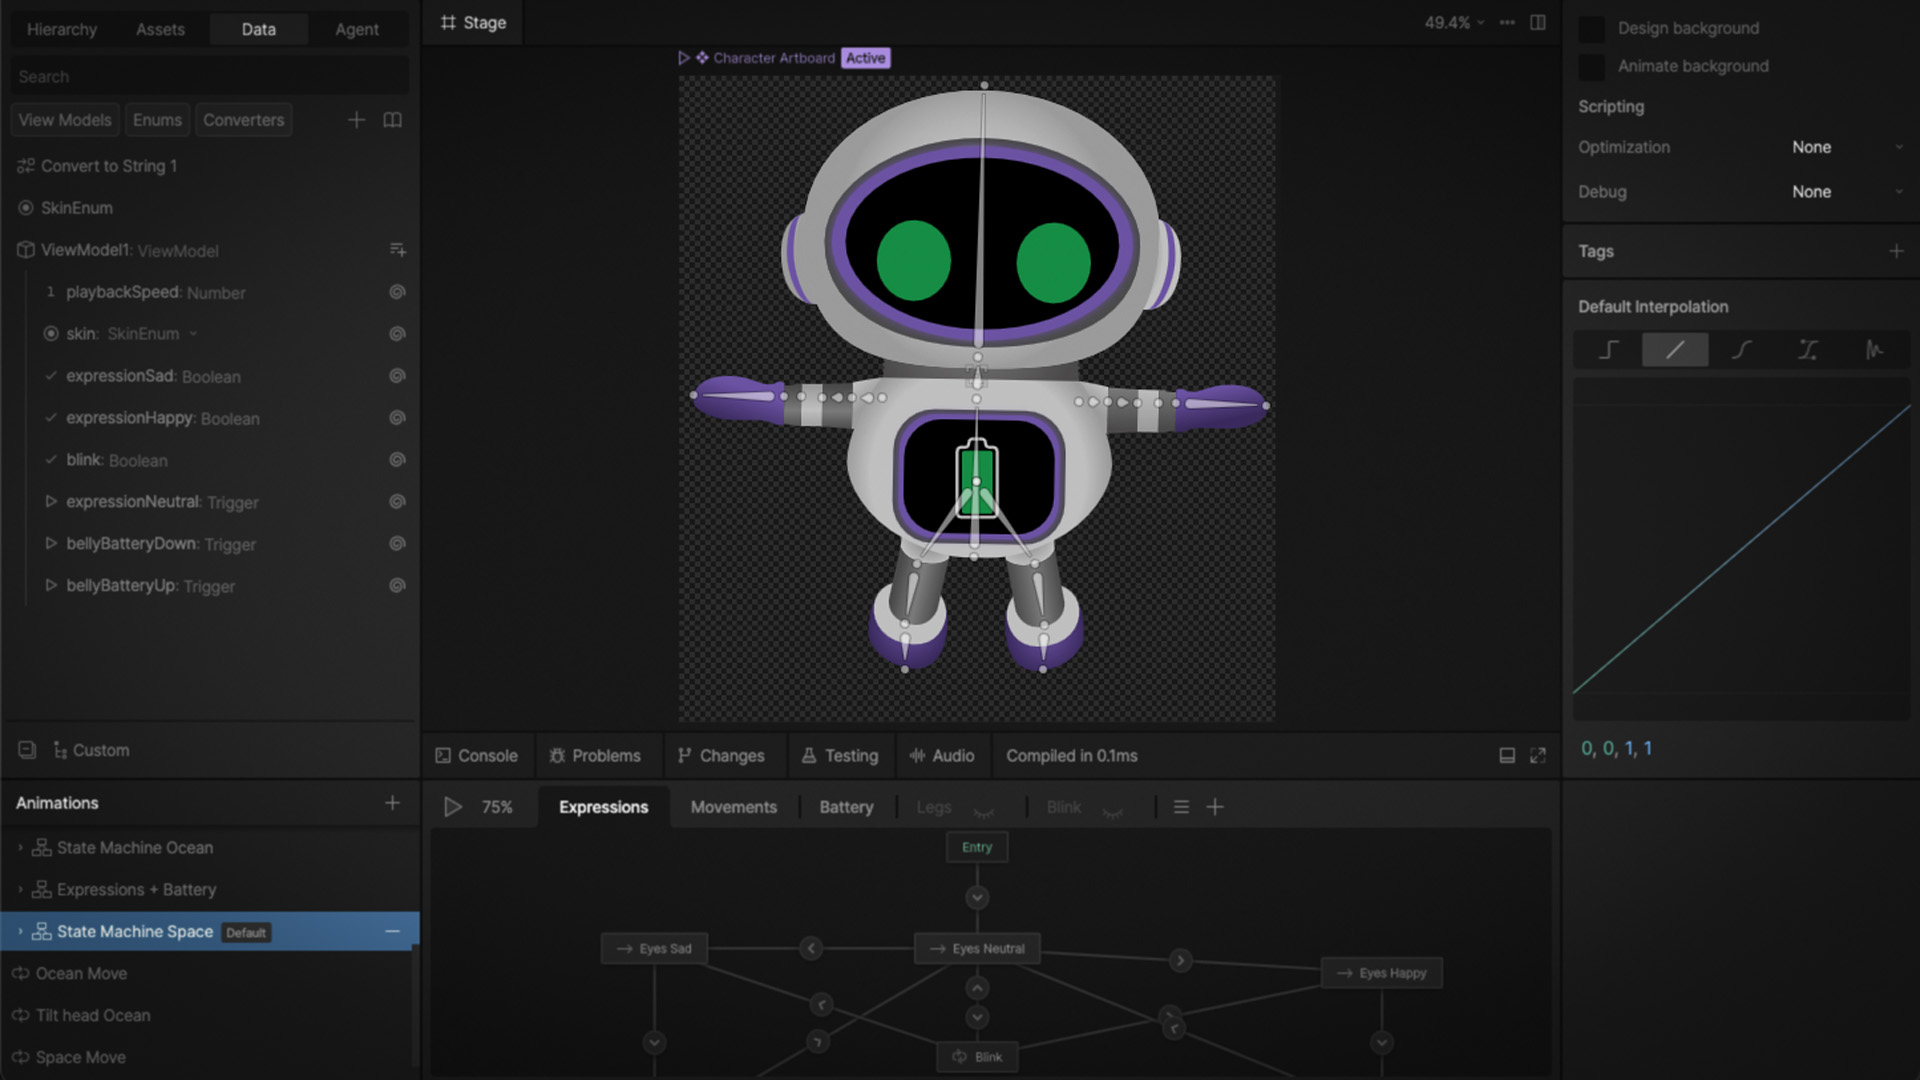Click playbackSpeed property binding target icon
Image resolution: width=1920 pixels, height=1080 pixels.
(397, 292)
